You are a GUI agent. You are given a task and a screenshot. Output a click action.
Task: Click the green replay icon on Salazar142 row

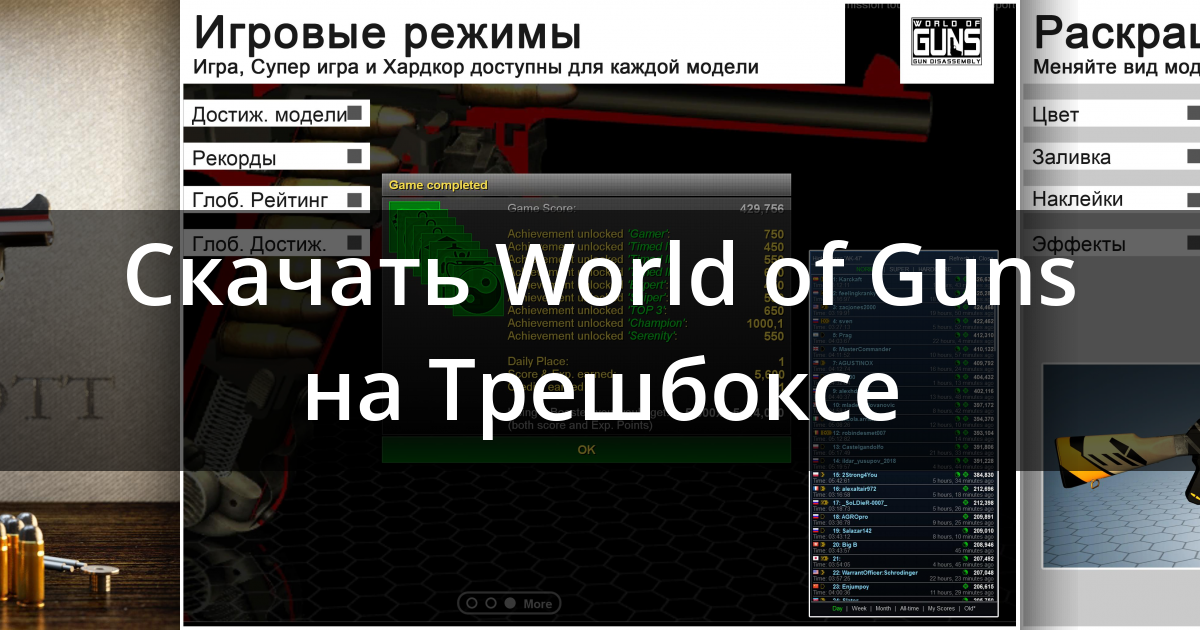965,531
